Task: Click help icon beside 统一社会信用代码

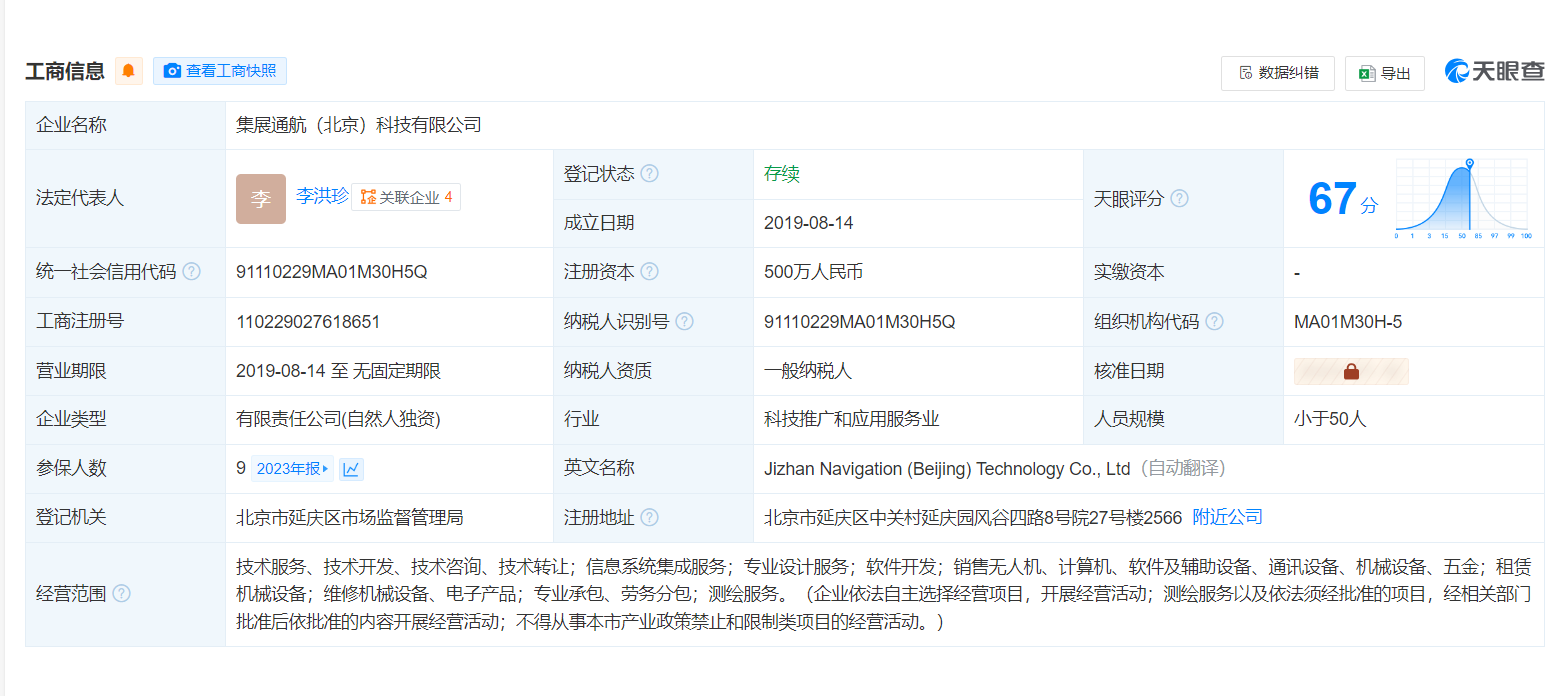Action: [x=191, y=272]
